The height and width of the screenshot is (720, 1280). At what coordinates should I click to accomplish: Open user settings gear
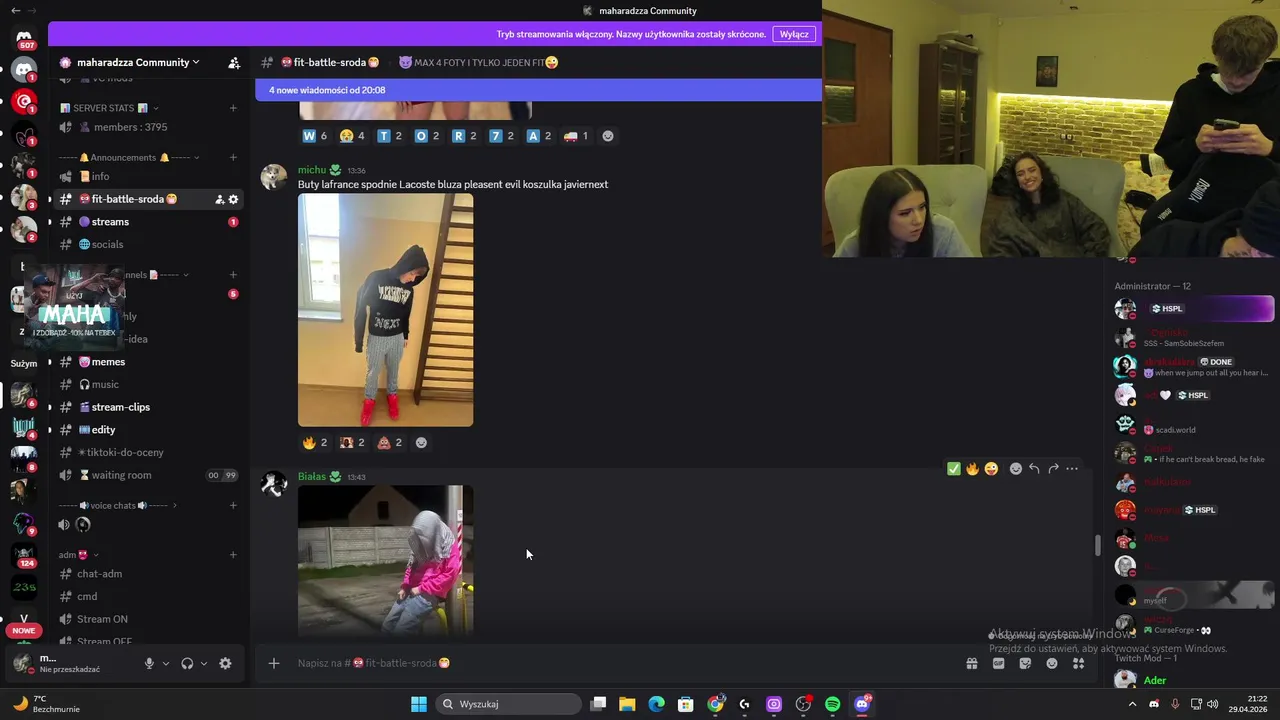coord(225,663)
